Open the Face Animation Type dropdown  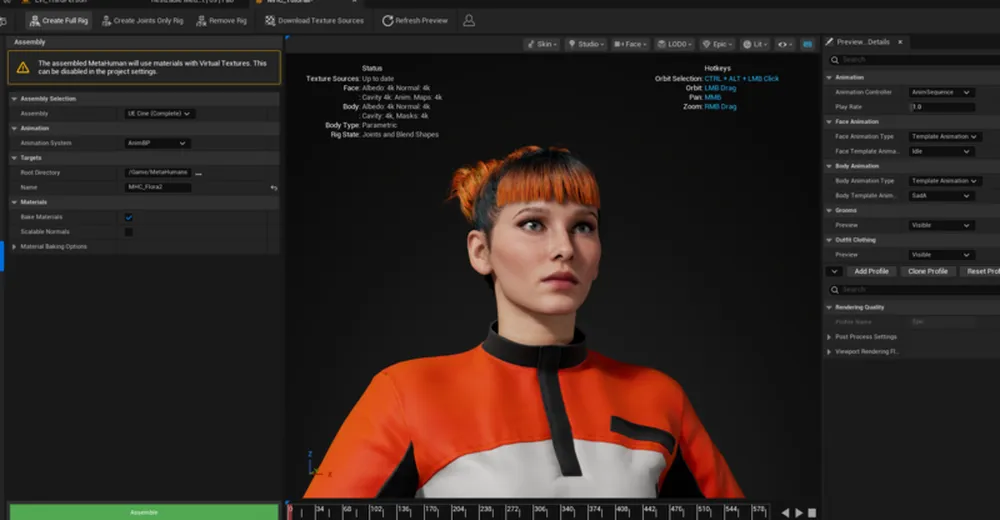tap(945, 137)
